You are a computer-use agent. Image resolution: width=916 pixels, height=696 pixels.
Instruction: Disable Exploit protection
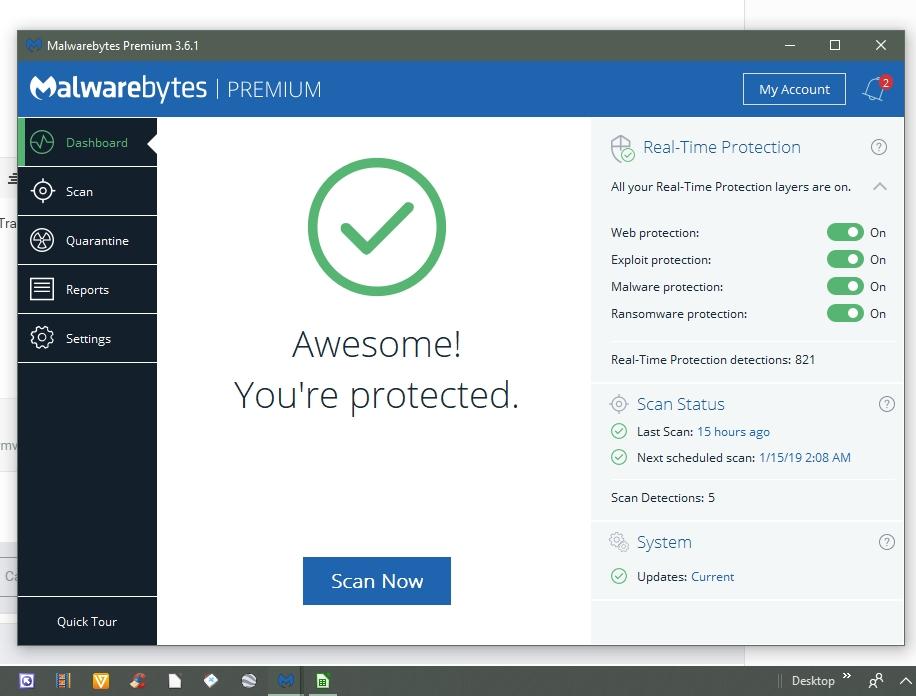pyautogui.click(x=846, y=259)
